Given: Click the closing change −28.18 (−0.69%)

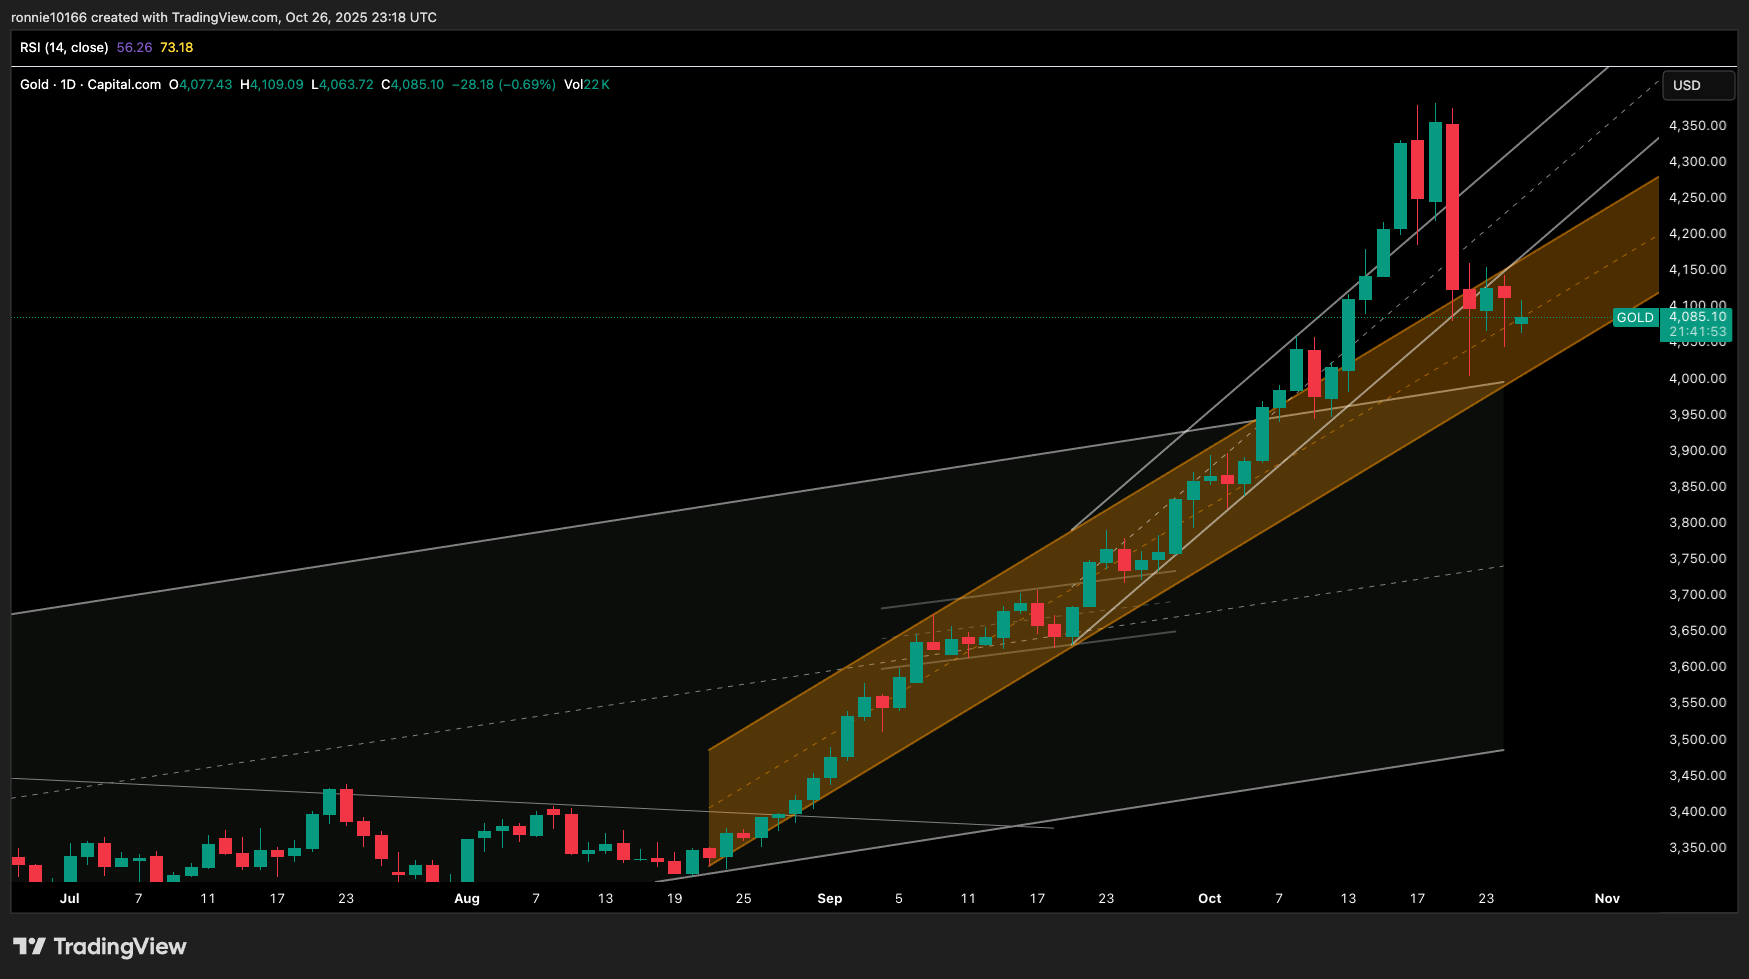Looking at the screenshot, I should 502,85.
